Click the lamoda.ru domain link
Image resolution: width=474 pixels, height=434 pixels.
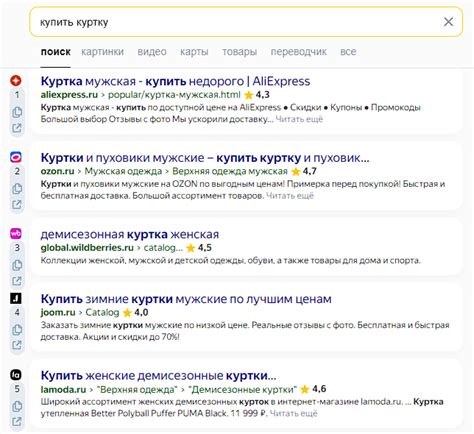63,389
